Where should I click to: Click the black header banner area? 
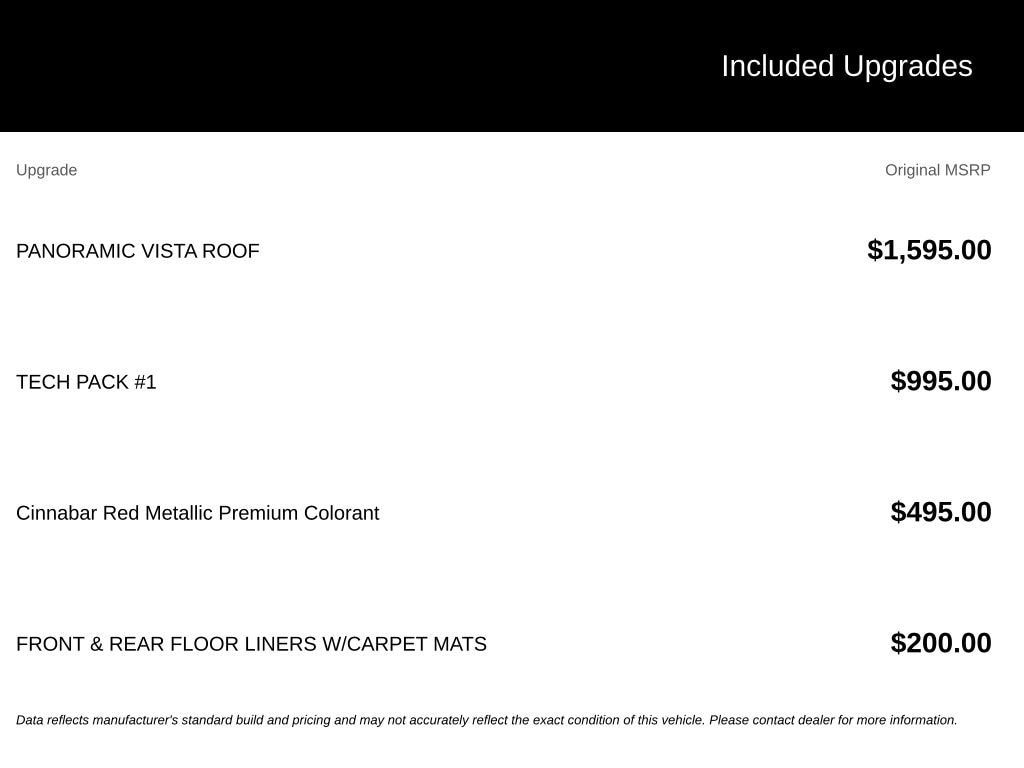pos(512,65)
